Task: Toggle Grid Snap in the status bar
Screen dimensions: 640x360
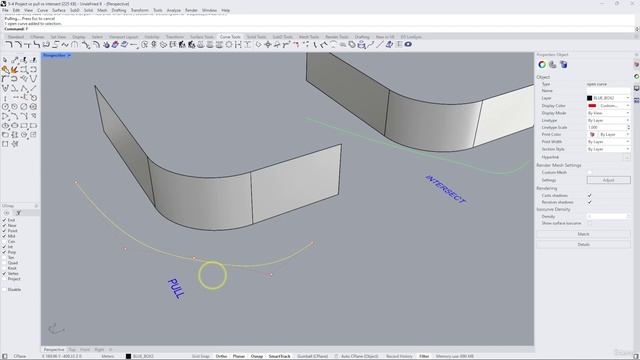Action: pos(200,356)
